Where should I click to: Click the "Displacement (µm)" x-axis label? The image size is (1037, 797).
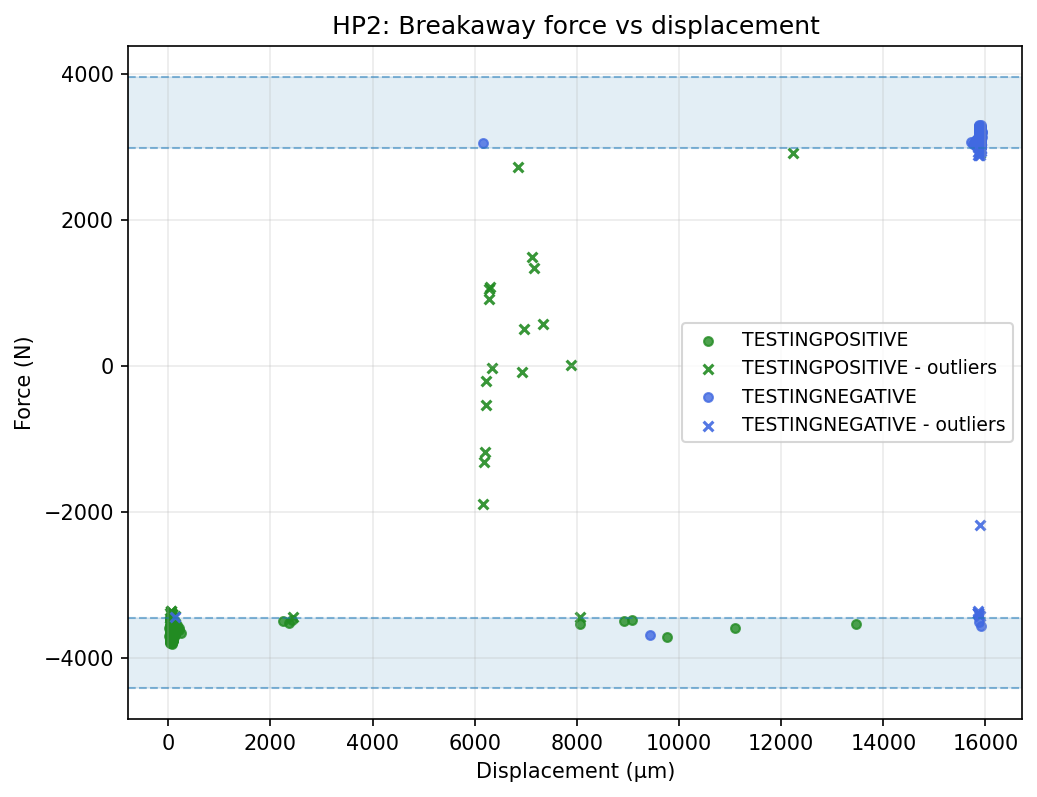pyautogui.click(x=575, y=771)
